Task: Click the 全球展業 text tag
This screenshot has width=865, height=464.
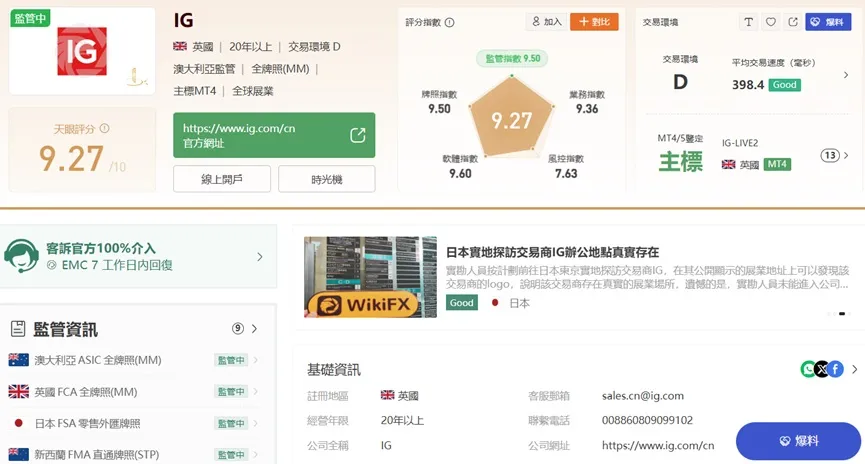Action: click(253, 91)
